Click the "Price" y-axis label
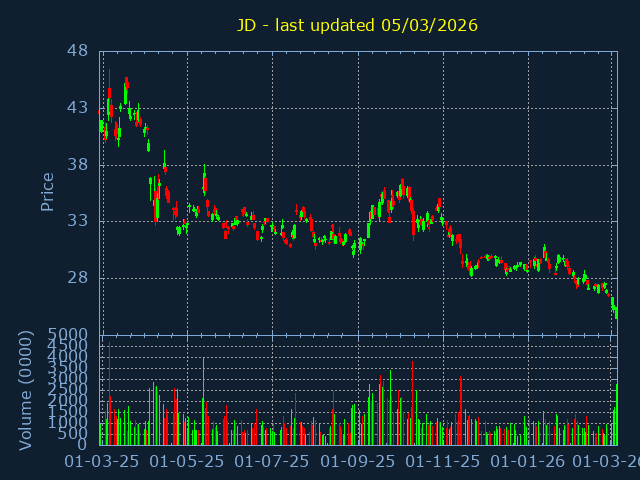The width and height of the screenshot is (640, 480). click(47, 191)
